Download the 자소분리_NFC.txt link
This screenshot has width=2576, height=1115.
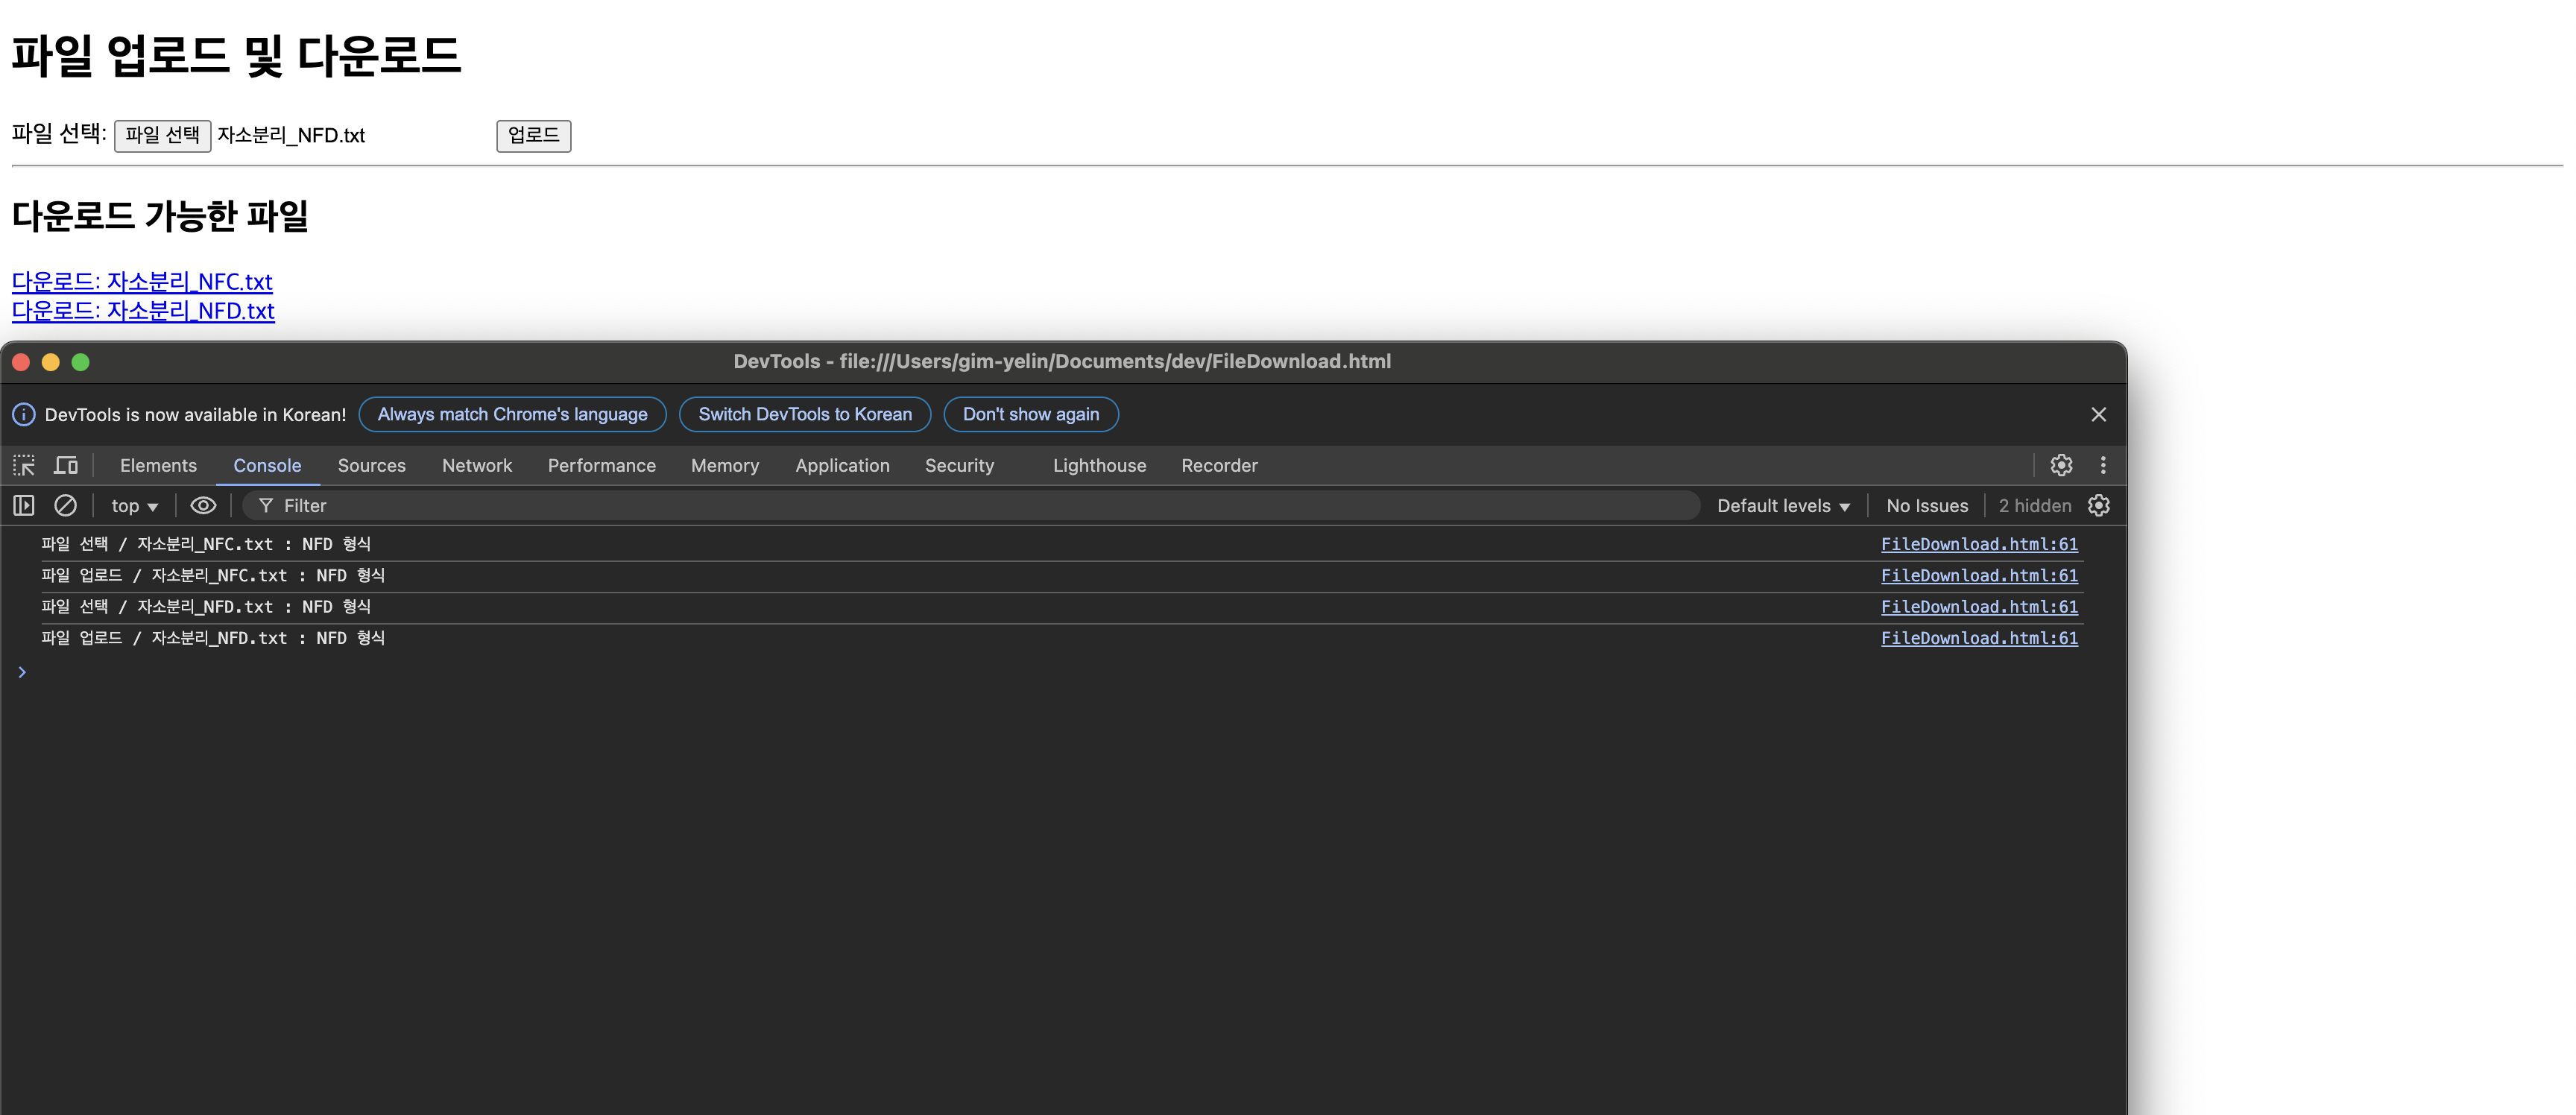[142, 281]
